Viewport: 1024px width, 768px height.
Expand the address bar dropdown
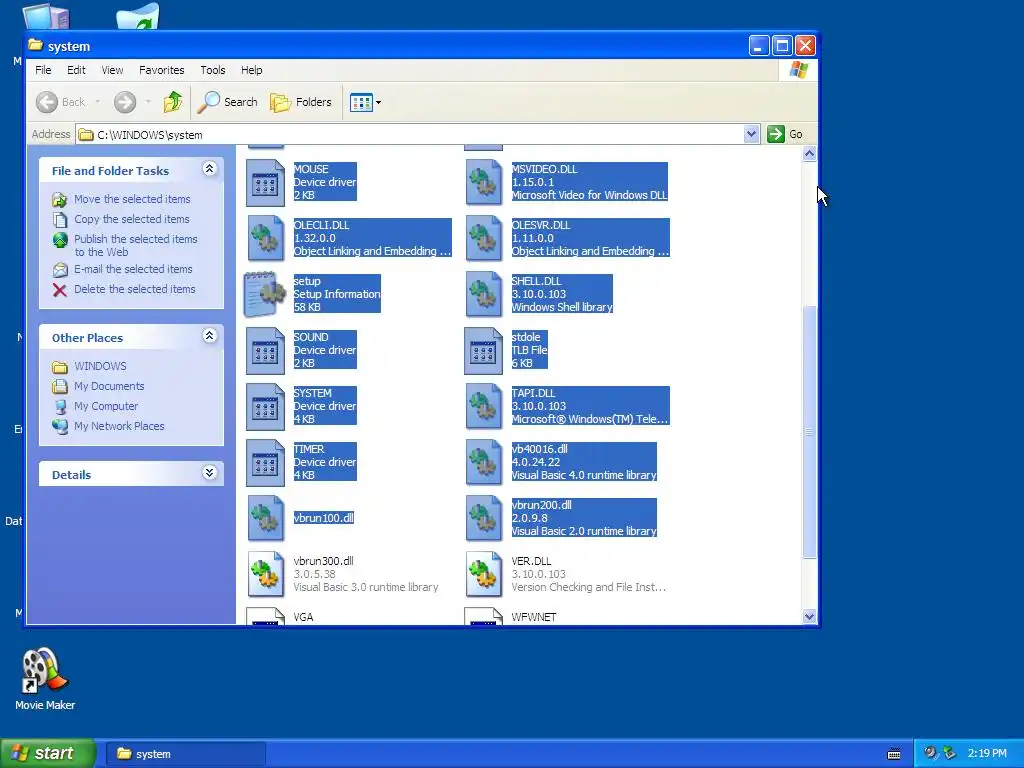(x=751, y=134)
